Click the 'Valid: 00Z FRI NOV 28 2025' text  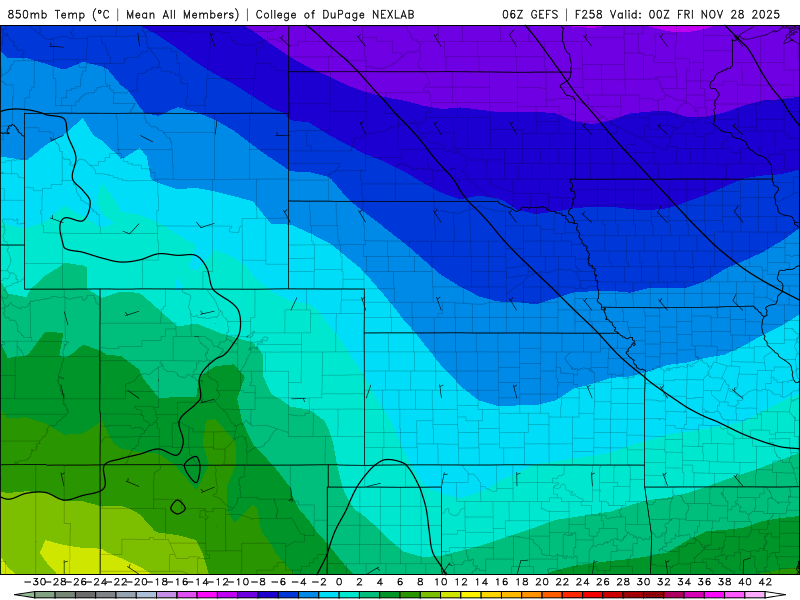(695, 14)
